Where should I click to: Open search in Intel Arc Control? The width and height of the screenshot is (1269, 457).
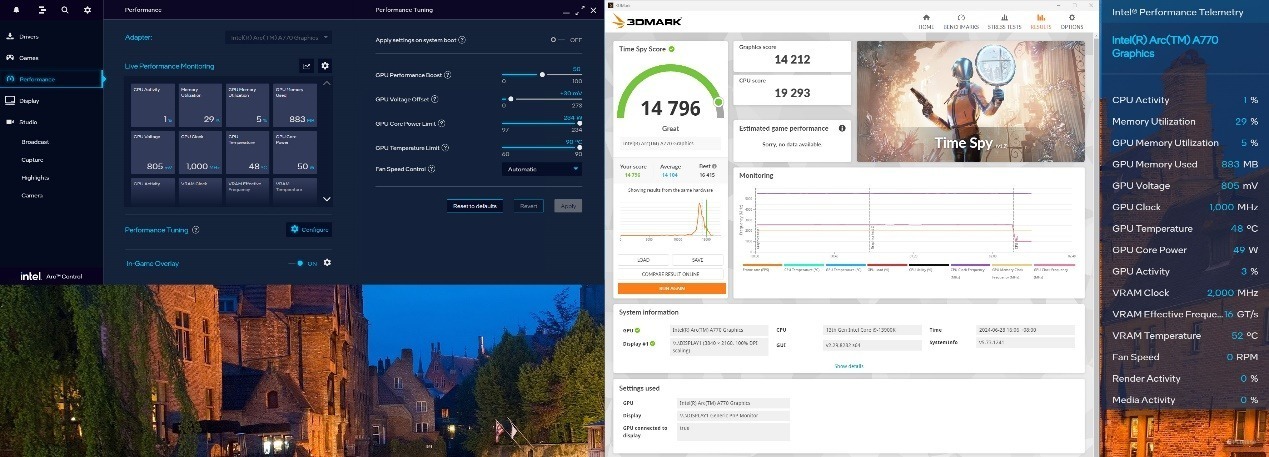64,9
